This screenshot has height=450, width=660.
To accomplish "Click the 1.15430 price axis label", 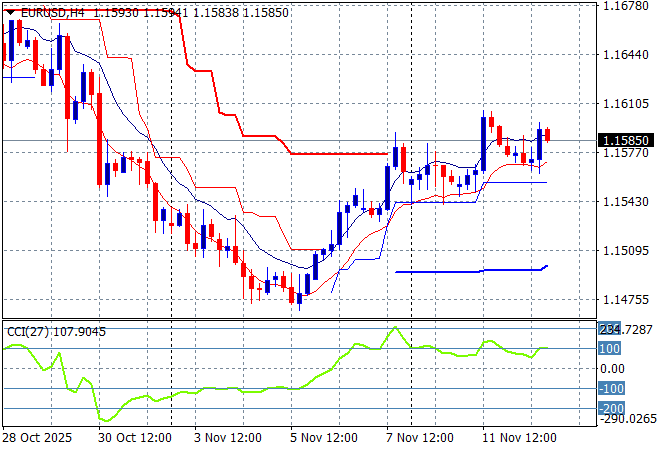I will coord(626,202).
